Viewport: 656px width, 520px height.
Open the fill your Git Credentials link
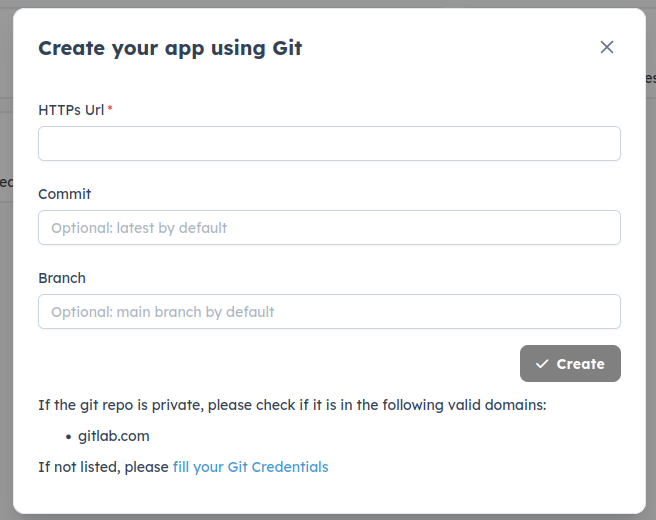250,467
